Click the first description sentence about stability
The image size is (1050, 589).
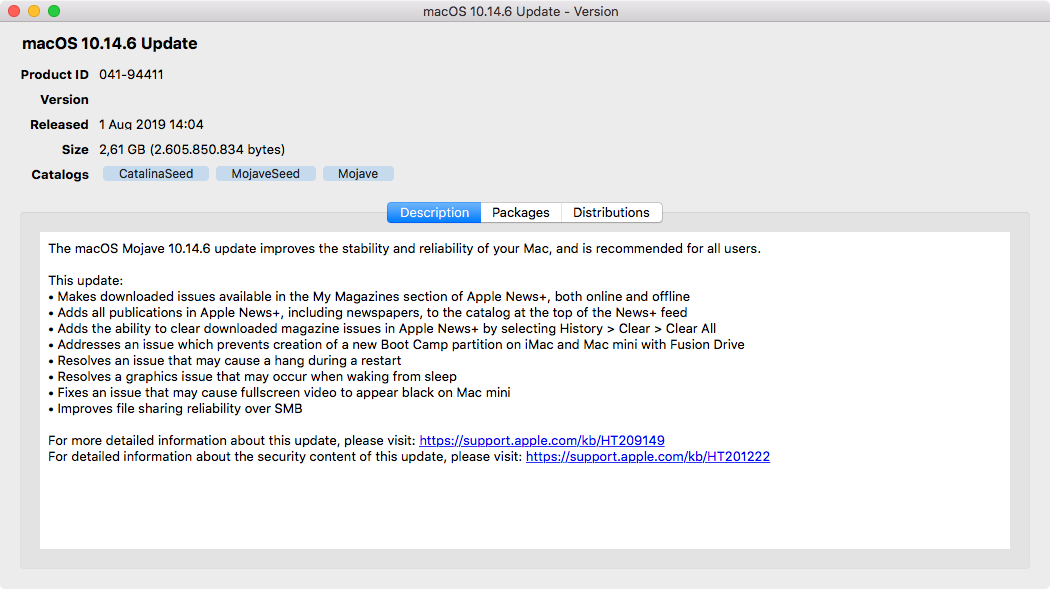(404, 248)
